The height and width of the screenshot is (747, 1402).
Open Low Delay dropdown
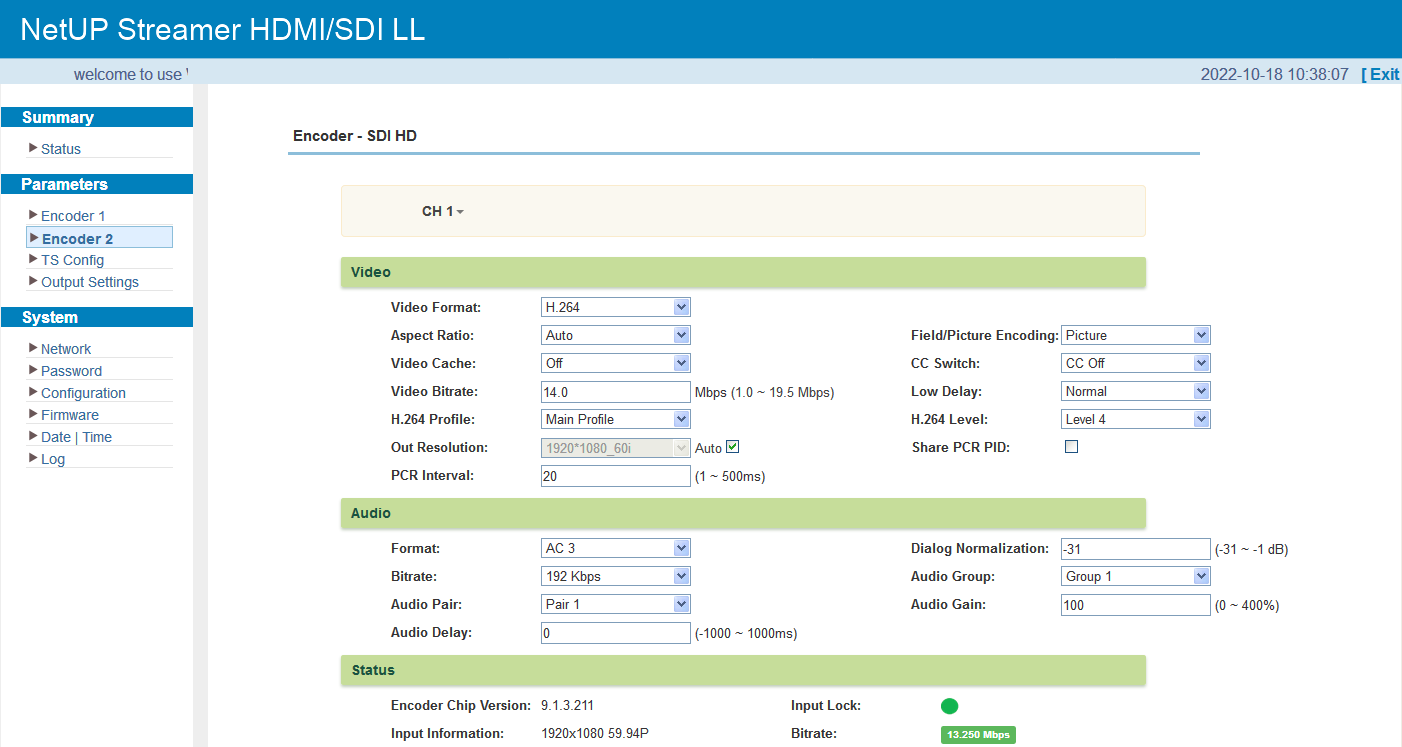pos(1136,391)
